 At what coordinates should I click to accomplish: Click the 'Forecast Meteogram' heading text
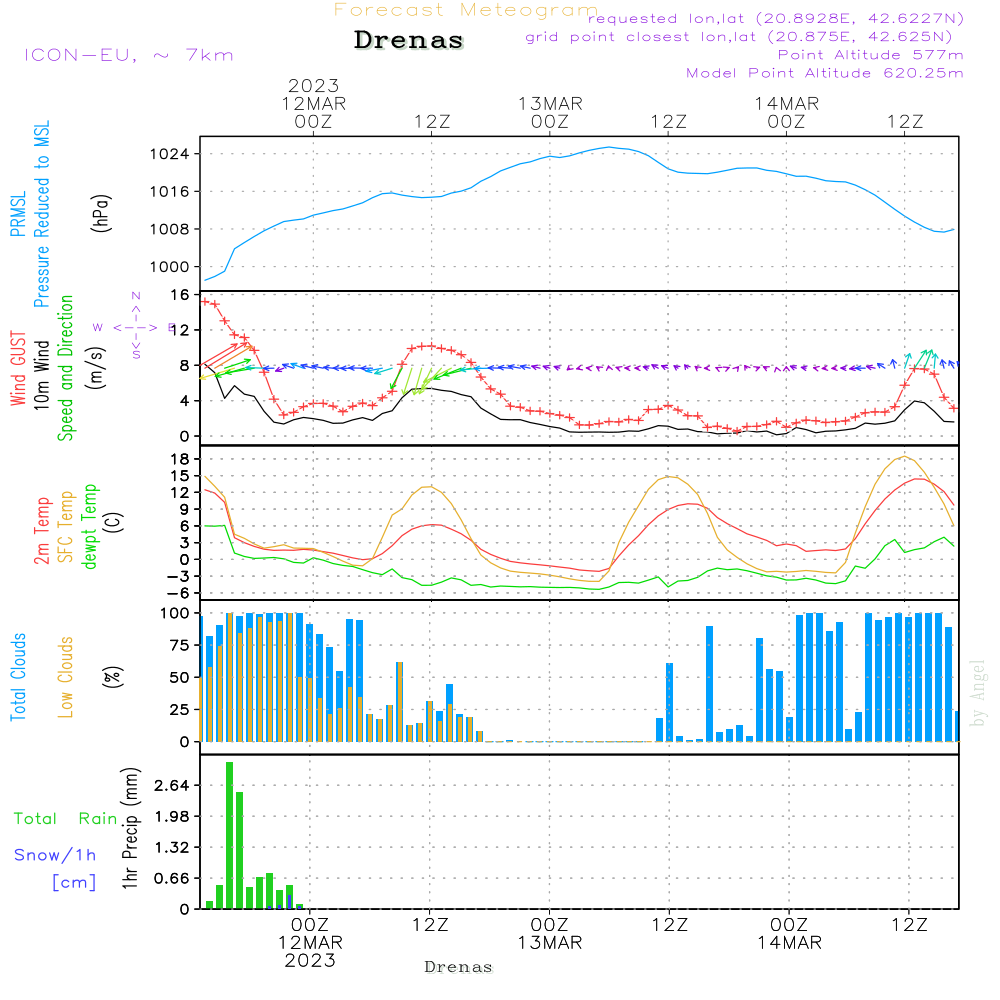click(466, 10)
